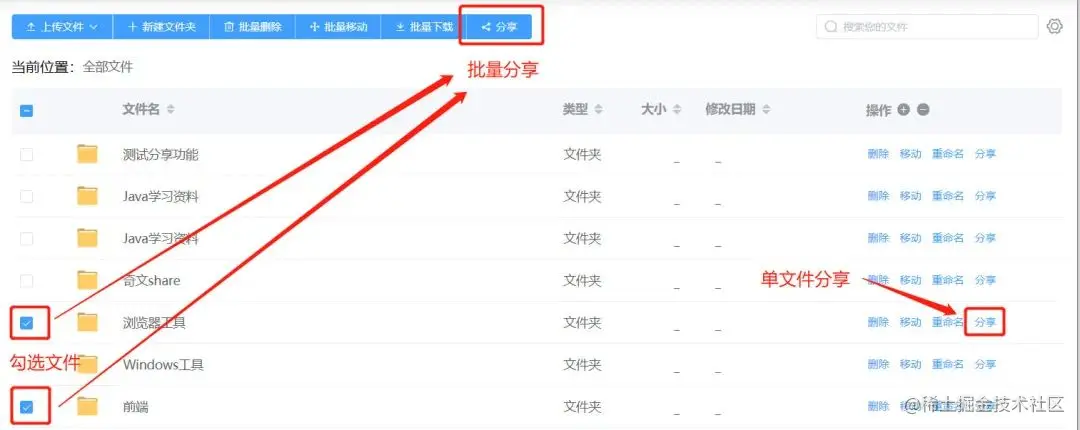
Task: Focus the file search input field
Action: coord(927,27)
